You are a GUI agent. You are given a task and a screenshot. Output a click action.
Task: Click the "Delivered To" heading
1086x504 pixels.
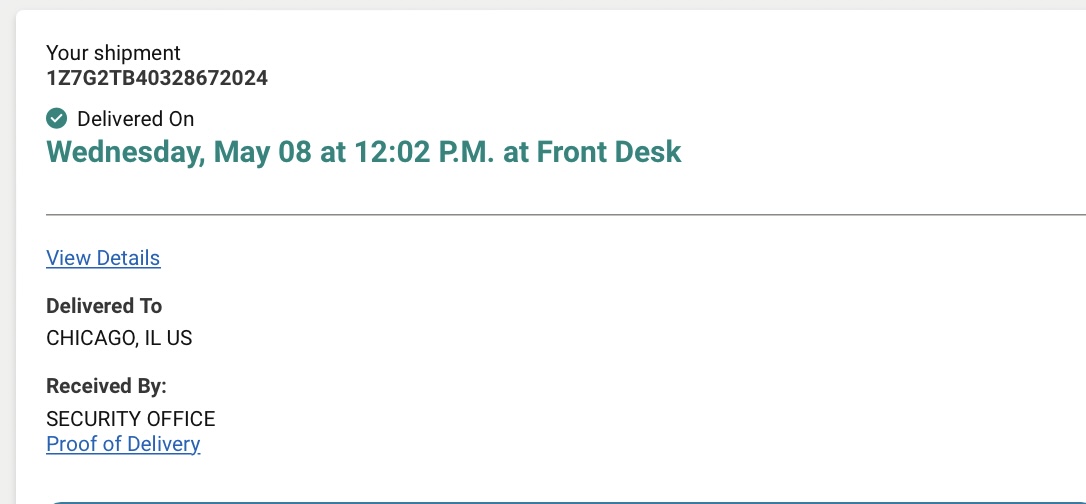coord(104,306)
